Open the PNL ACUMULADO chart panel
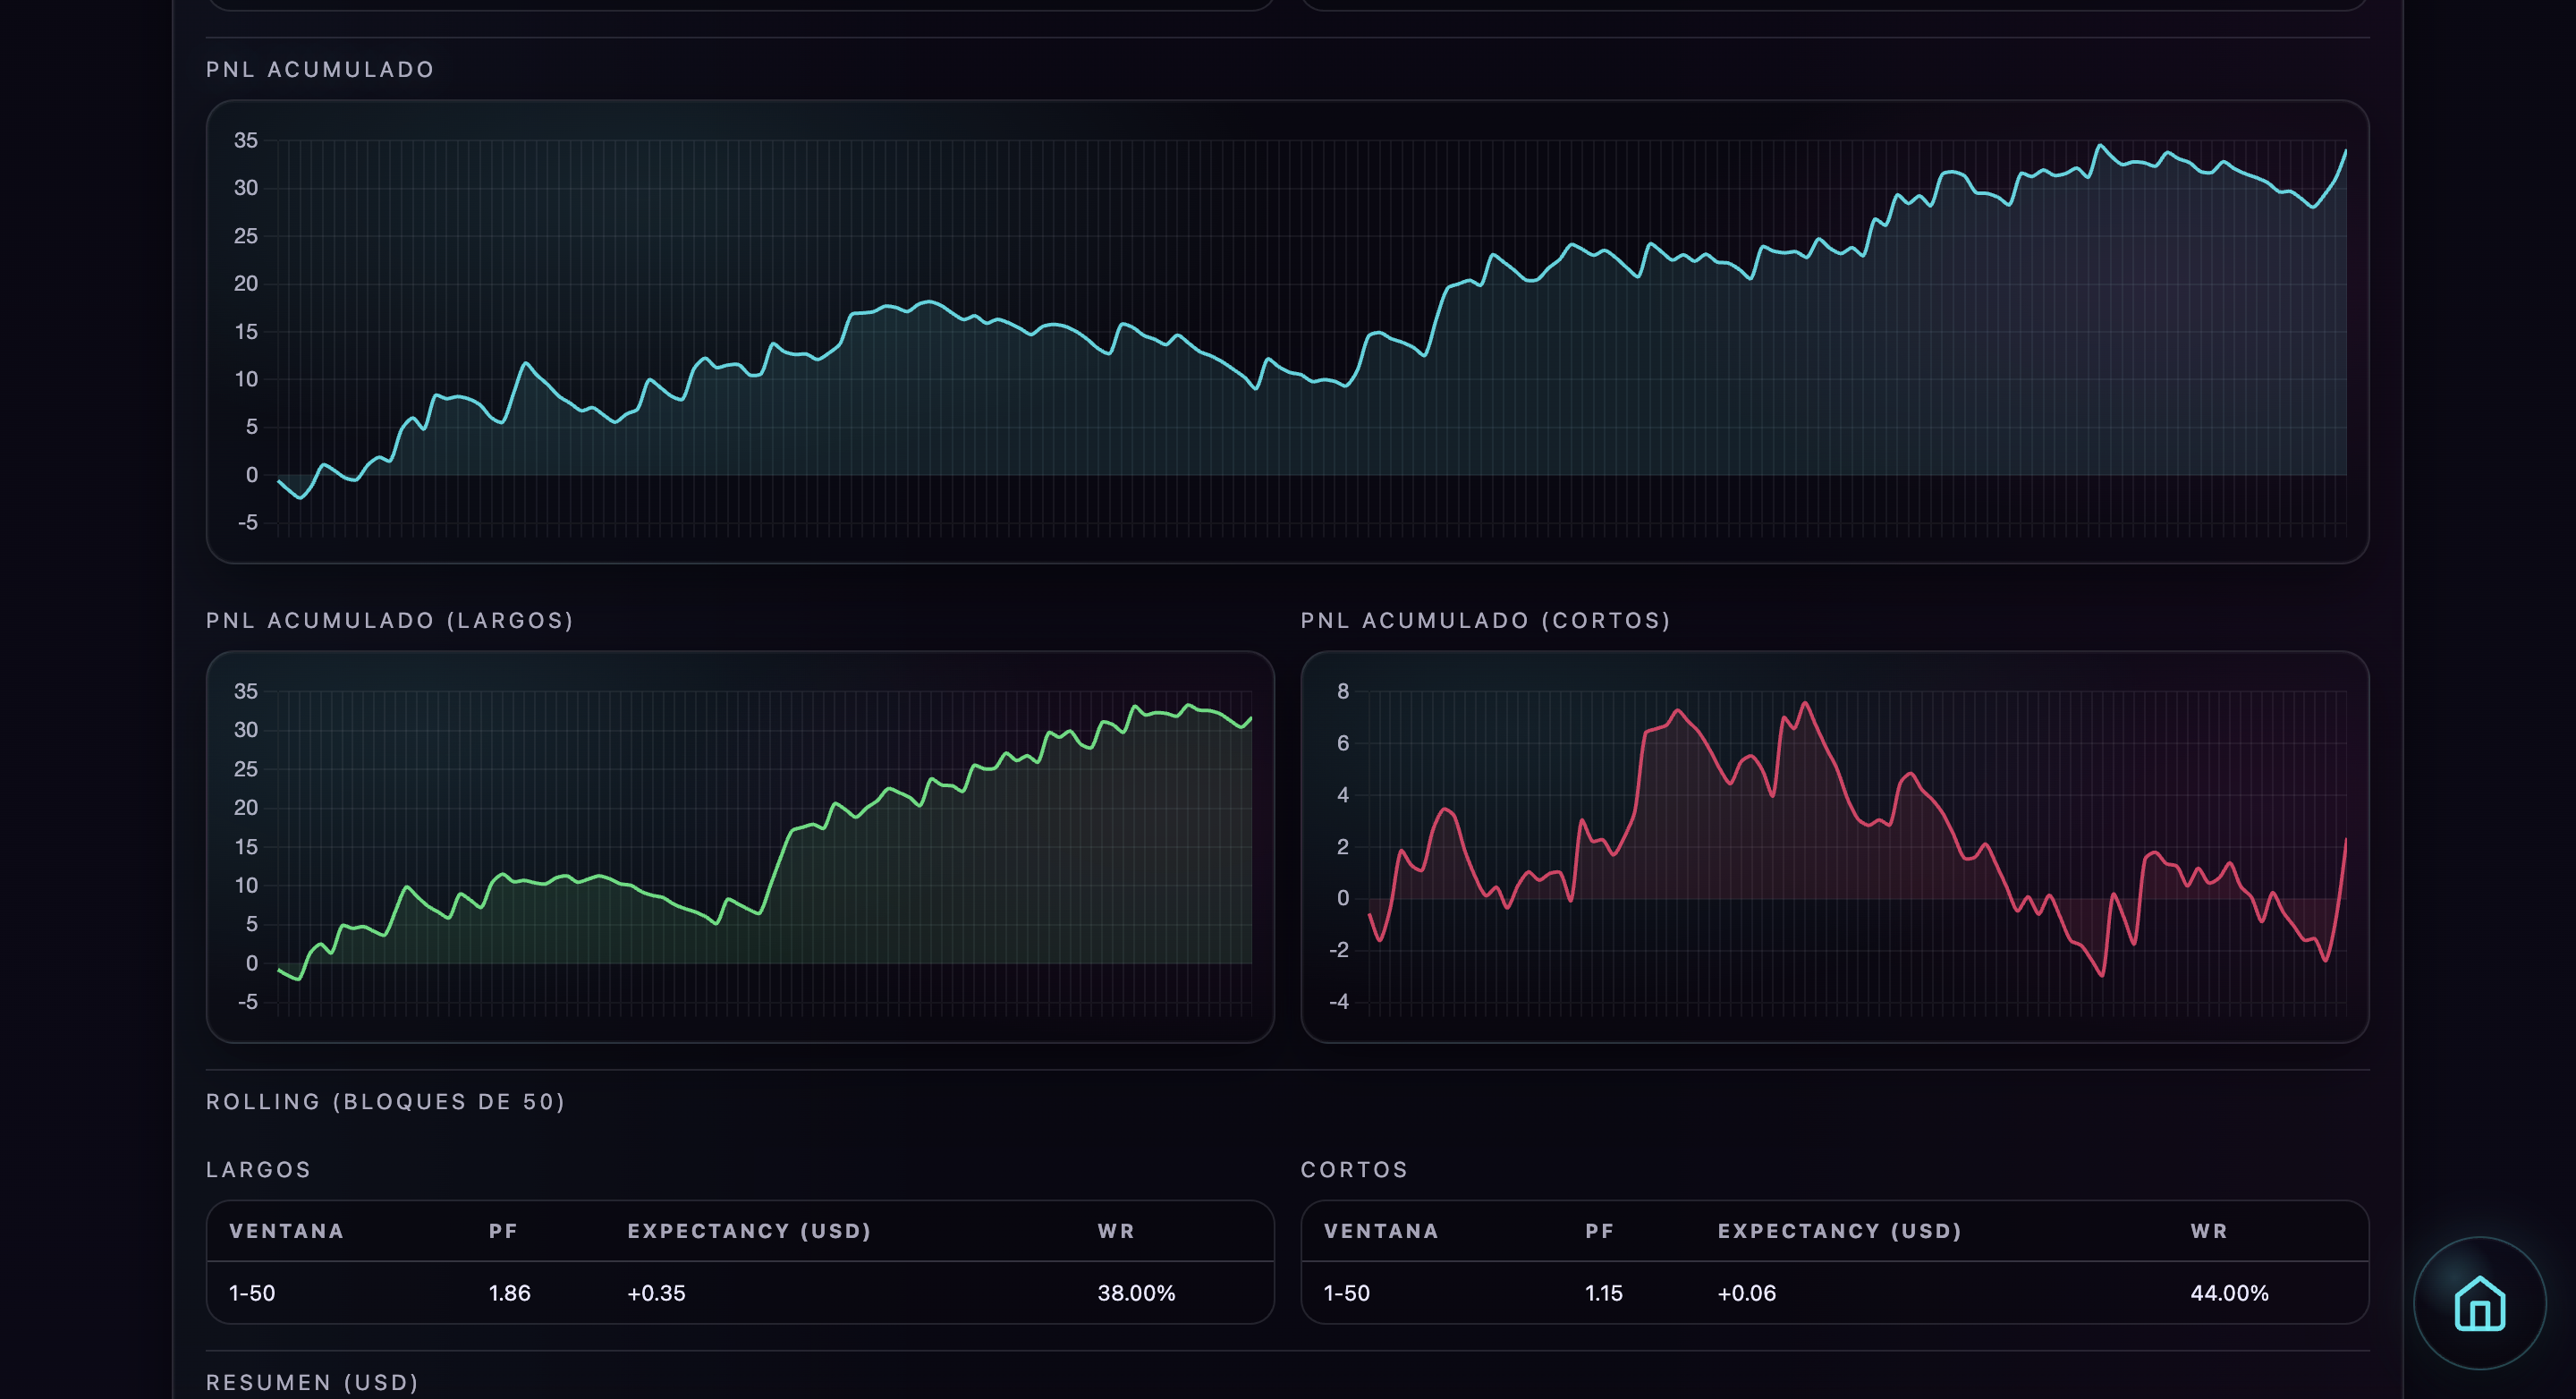 coord(1288,330)
